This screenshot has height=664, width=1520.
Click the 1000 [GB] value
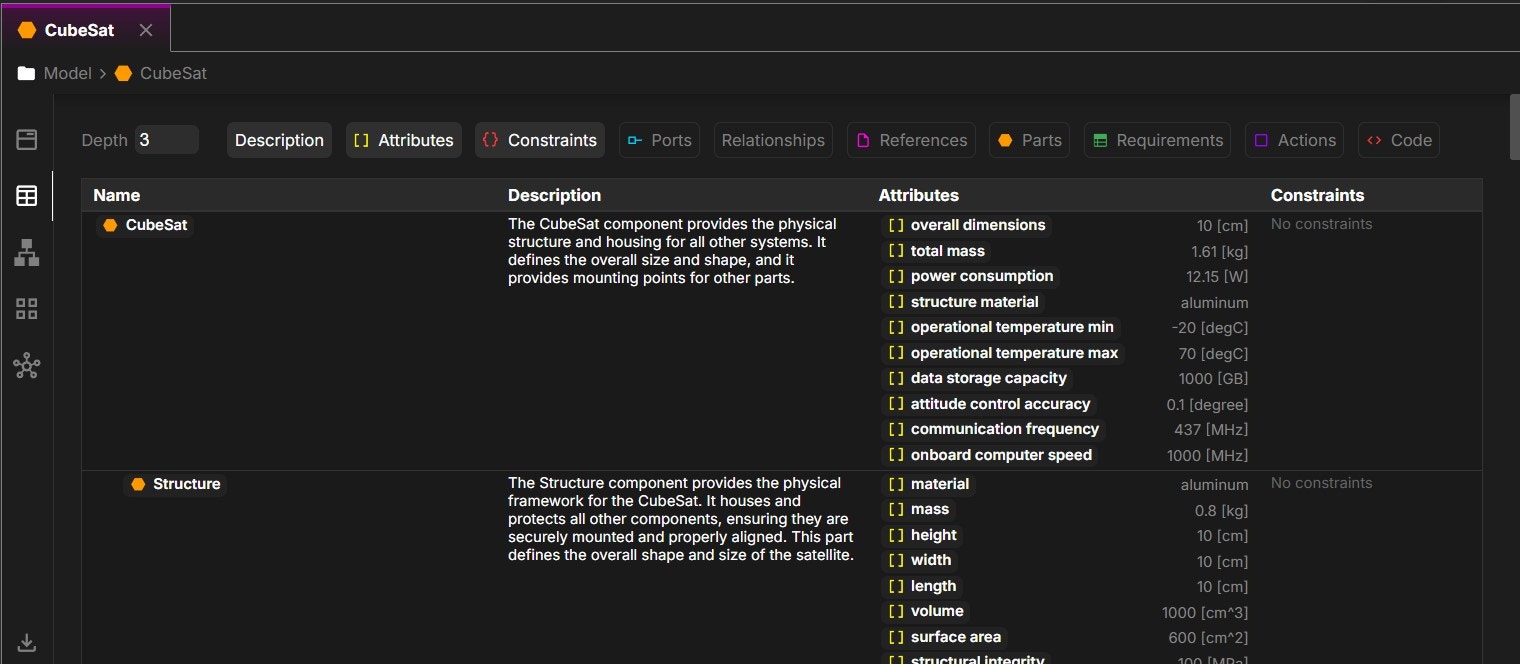1213,379
